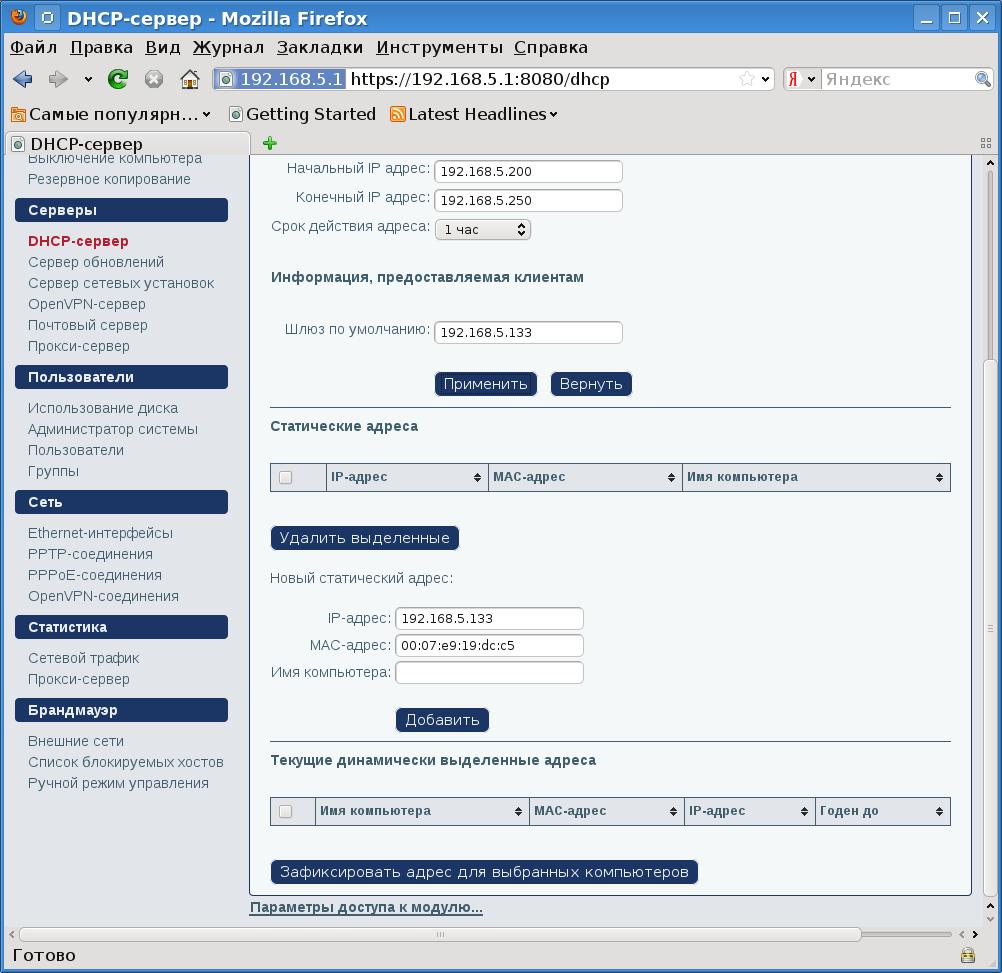The height and width of the screenshot is (973, 1002).
Task: Open the address lease duration dropdown
Action: pyautogui.click(x=482, y=229)
